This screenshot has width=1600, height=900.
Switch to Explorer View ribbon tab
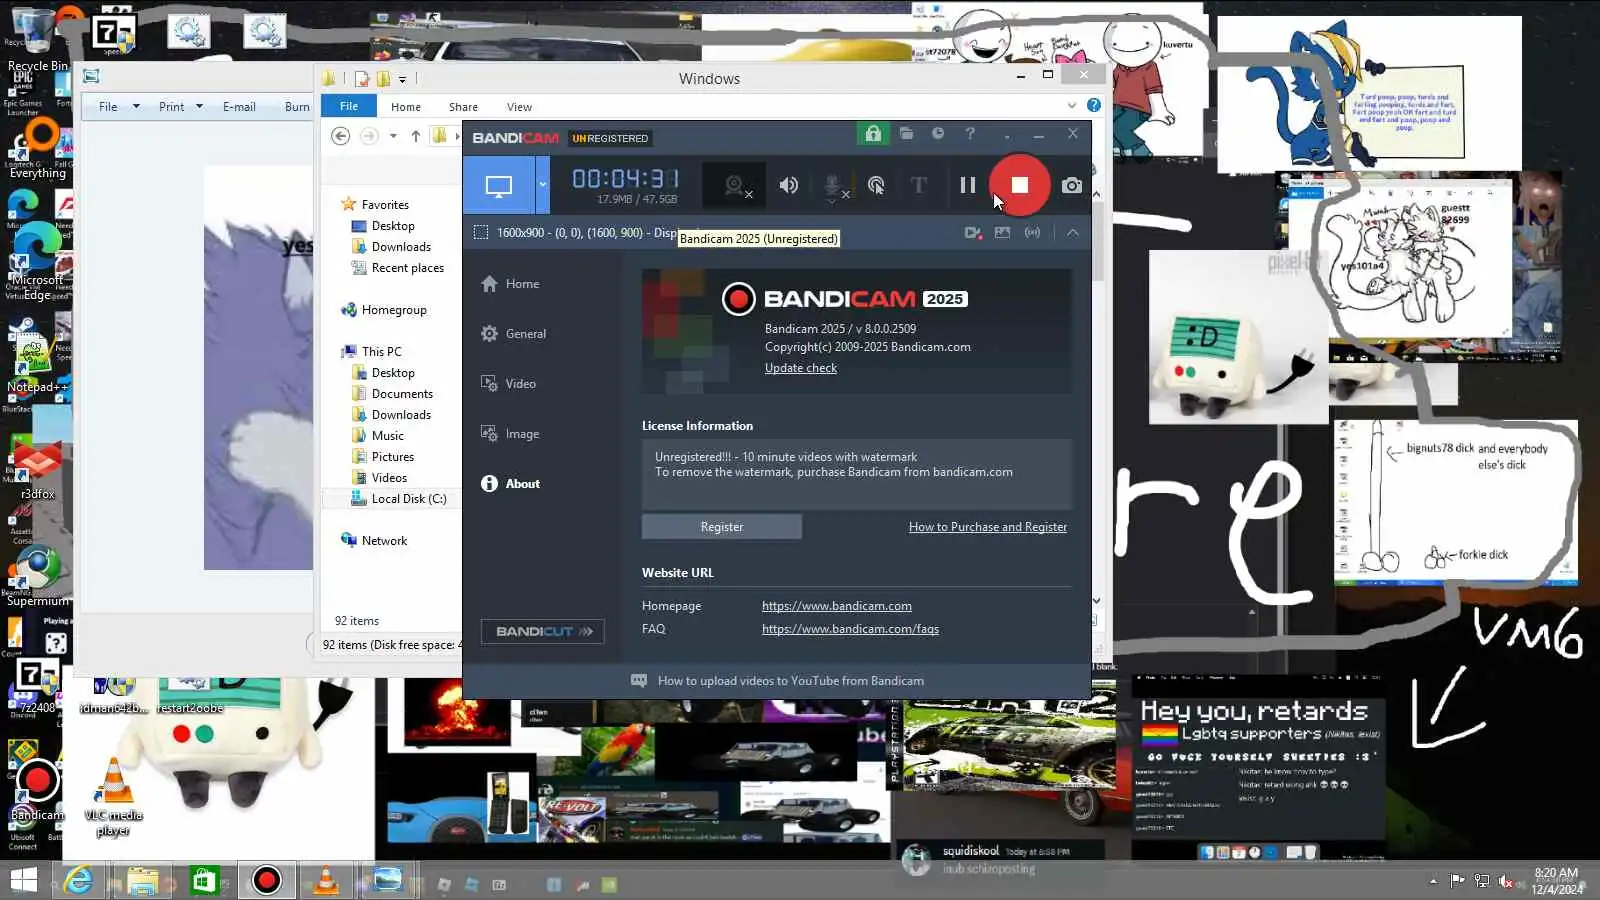(x=519, y=107)
